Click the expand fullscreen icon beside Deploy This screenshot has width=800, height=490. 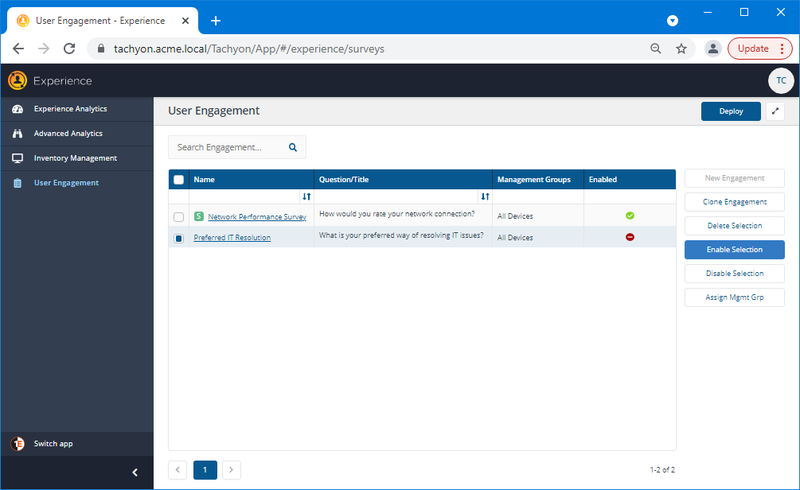pyautogui.click(x=775, y=112)
